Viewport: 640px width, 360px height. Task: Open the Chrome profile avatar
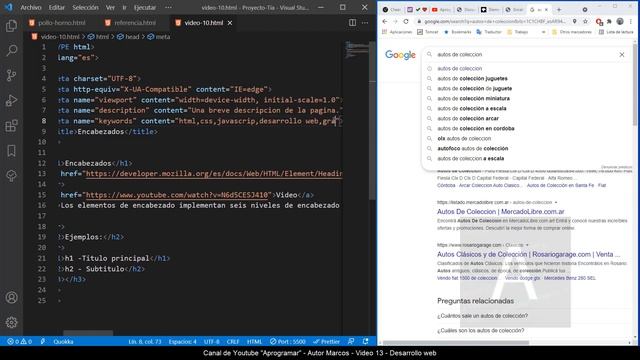620,21
